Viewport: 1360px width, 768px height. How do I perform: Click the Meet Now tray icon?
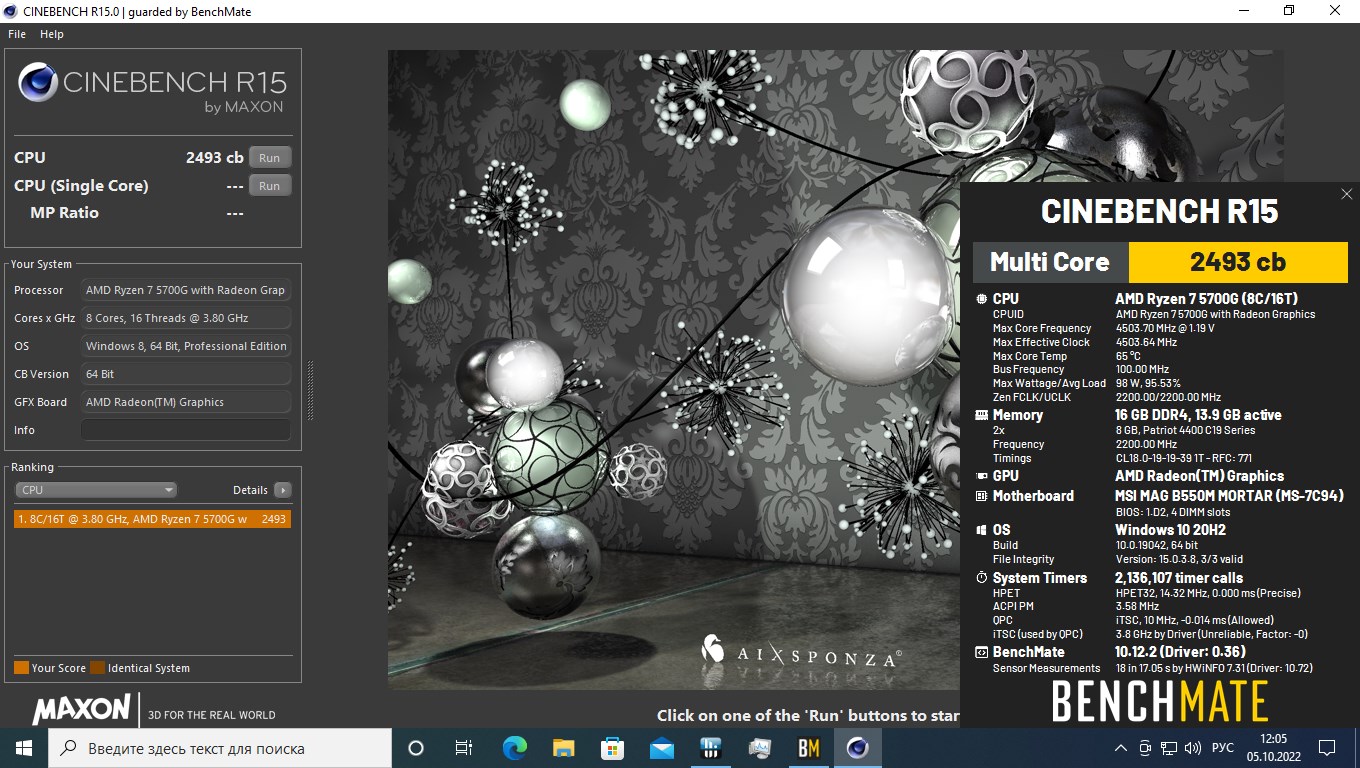click(x=1146, y=748)
